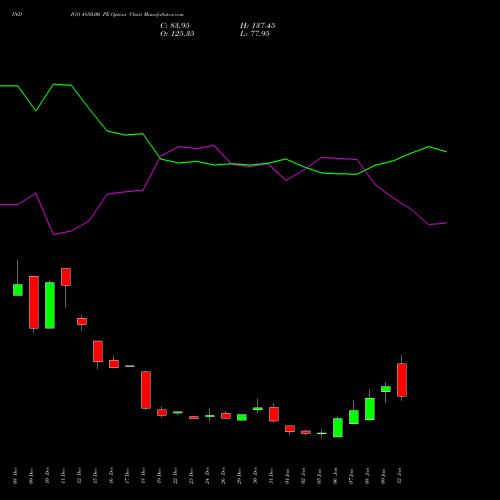Viewport: 500px width, 500px height.
Task: Click the green candlestick for 07 Jan
Action: (354, 417)
